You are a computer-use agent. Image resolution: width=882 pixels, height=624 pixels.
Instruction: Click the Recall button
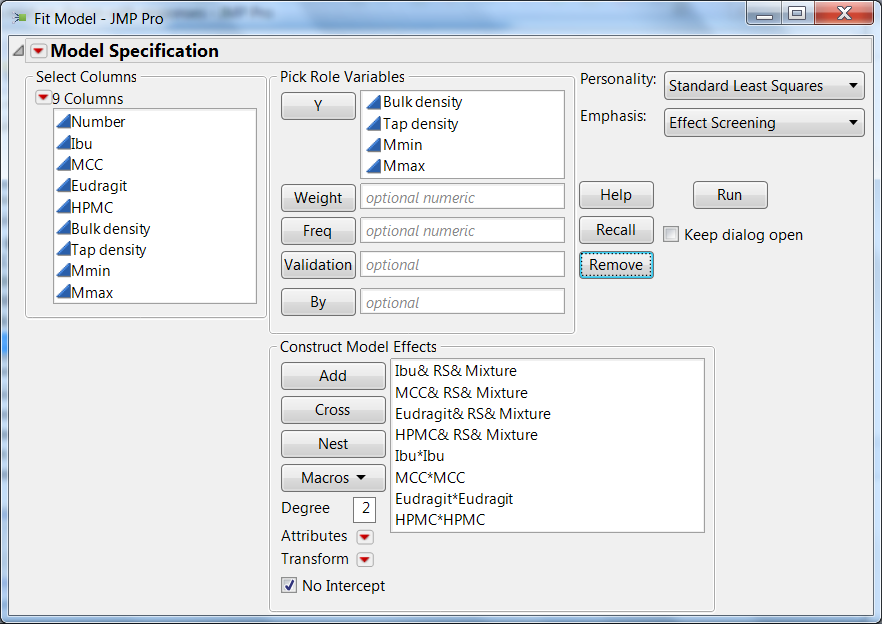point(616,230)
